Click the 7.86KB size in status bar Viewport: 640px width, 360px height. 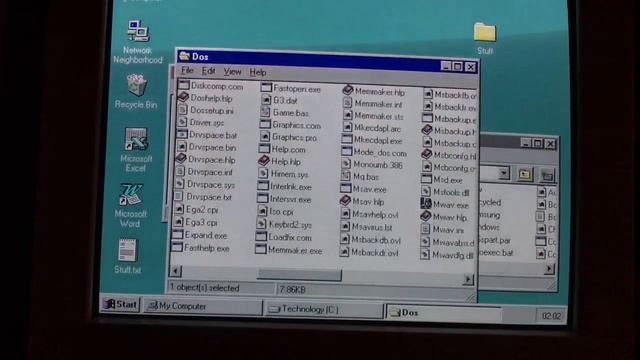click(292, 289)
